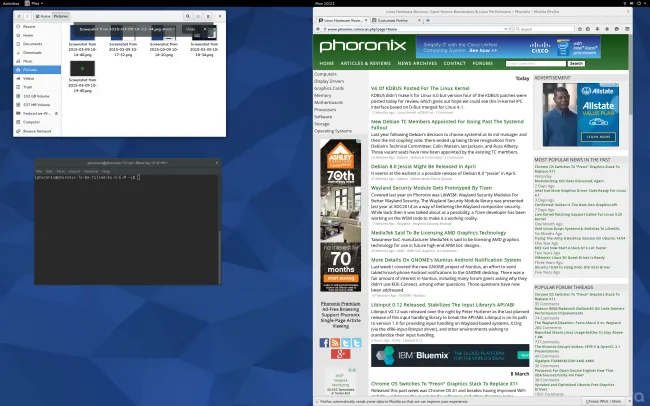Open Videos in the Files sidebar
This screenshot has height=406, width=650.
point(37,78)
